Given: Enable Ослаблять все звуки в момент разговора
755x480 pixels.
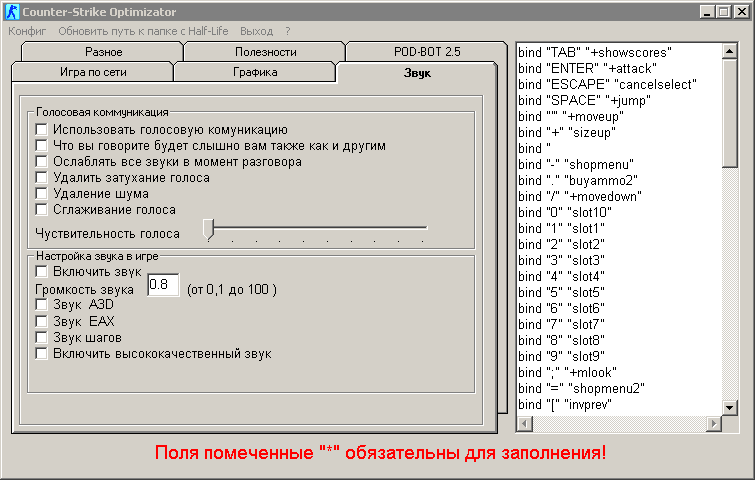Looking at the screenshot, I should 41,161.
